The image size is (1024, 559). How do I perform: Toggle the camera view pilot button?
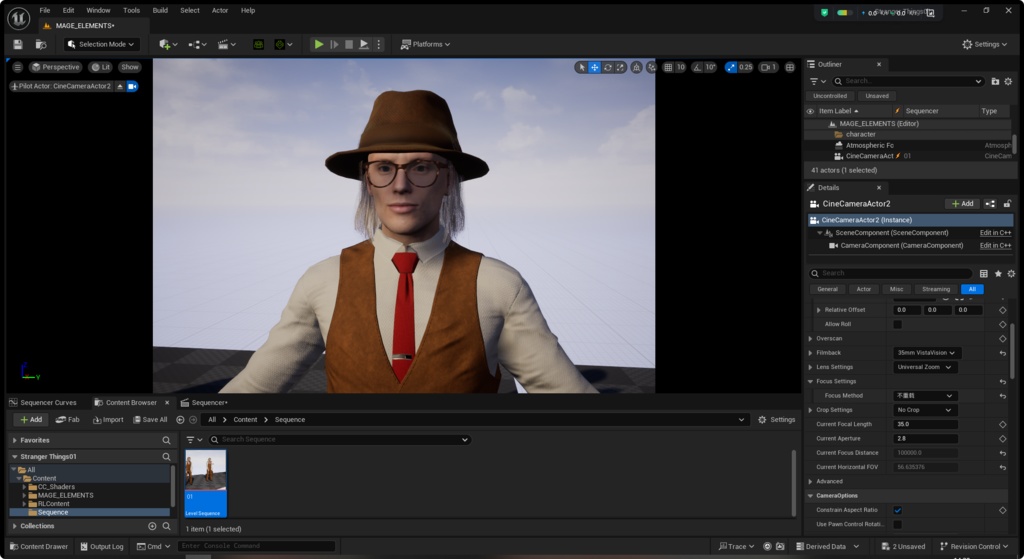pyautogui.click(x=132, y=86)
